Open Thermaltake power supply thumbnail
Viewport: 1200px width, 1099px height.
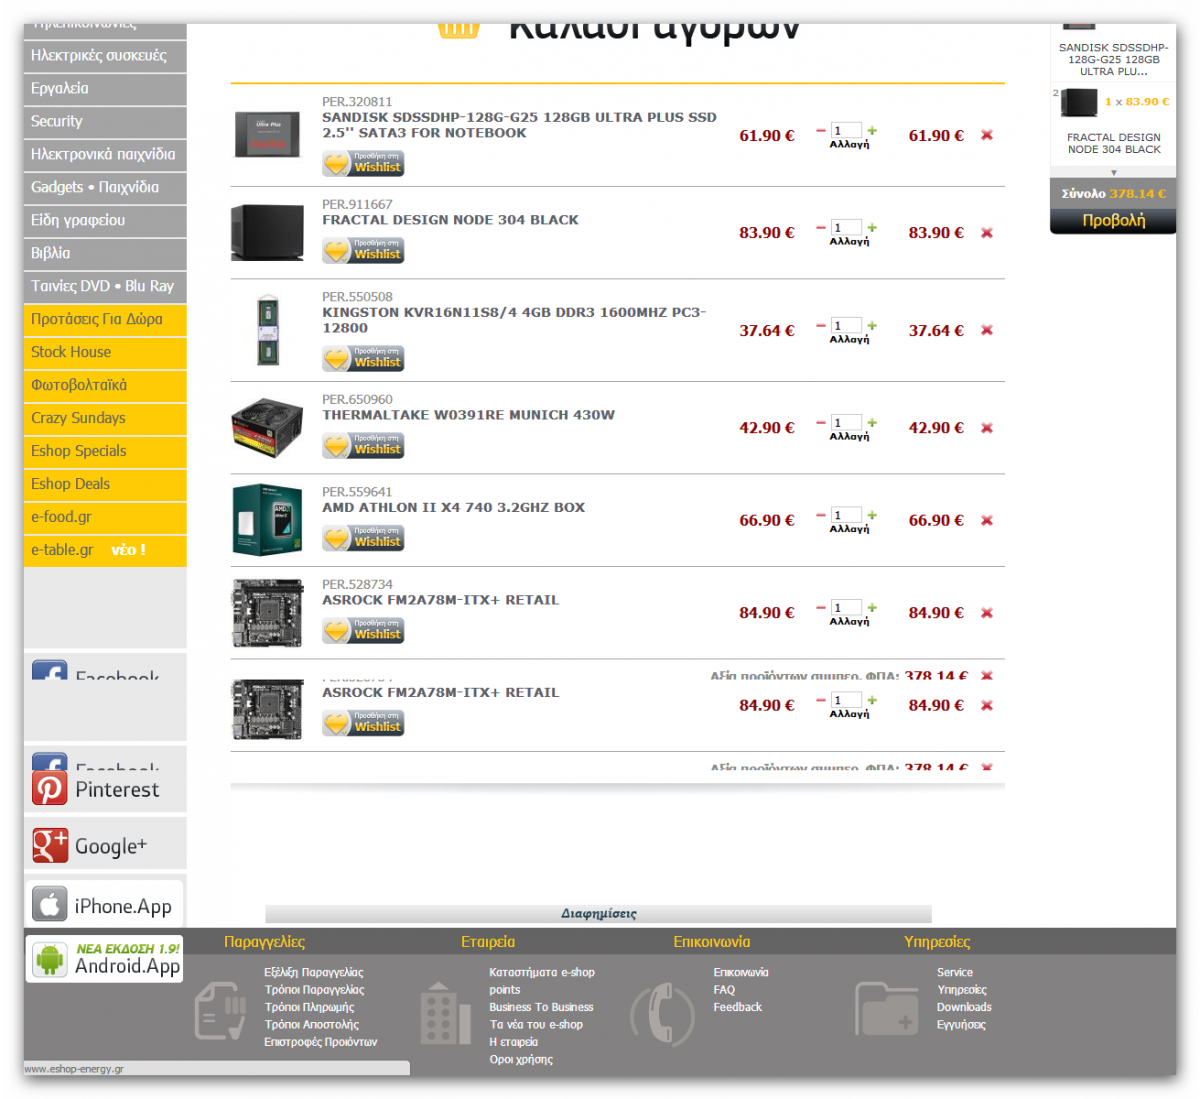click(267, 427)
